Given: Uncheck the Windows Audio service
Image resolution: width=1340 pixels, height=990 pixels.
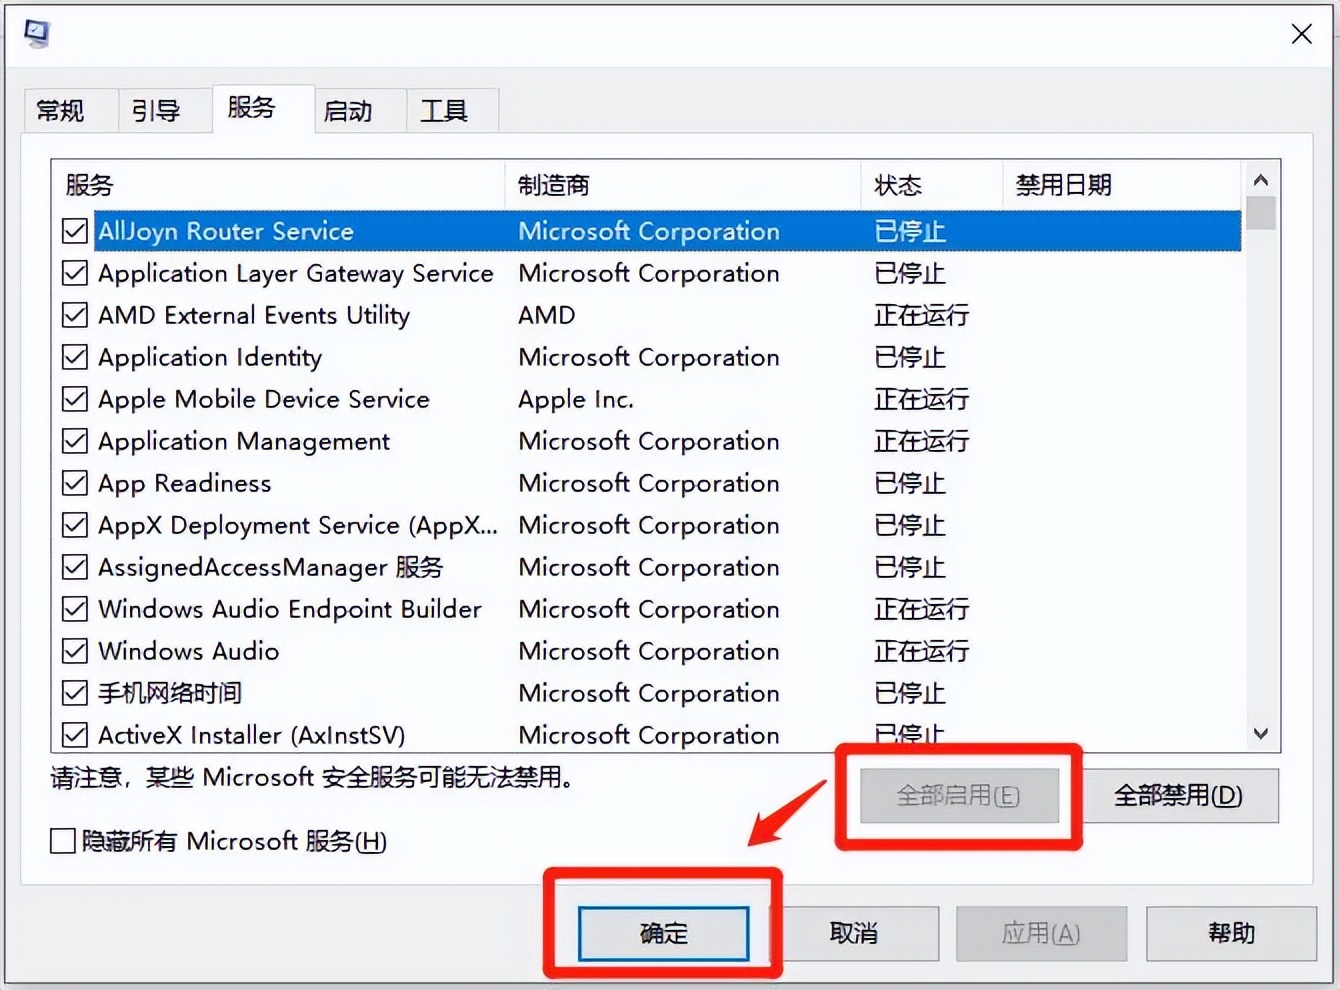Looking at the screenshot, I should click(74, 651).
